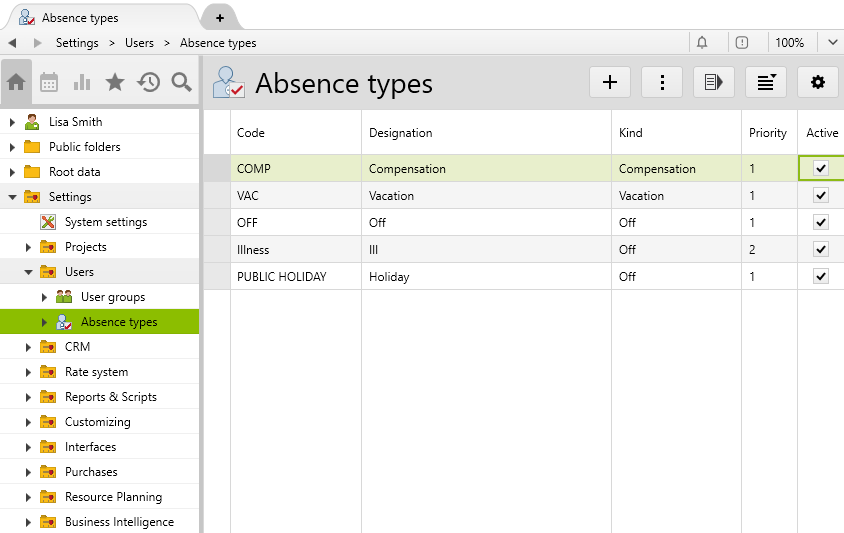Screen dimensions: 844x533
Task: Click Users in the breadcrumb path
Action: click(139, 43)
